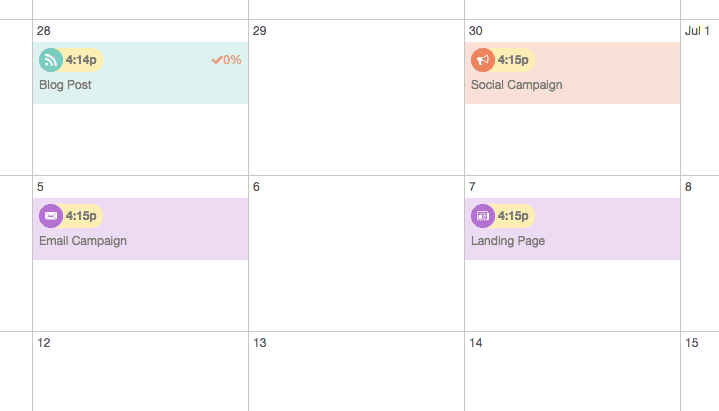Click the 4:15p time badge on Social Campaign
This screenshot has width=719, height=411.
click(x=513, y=60)
